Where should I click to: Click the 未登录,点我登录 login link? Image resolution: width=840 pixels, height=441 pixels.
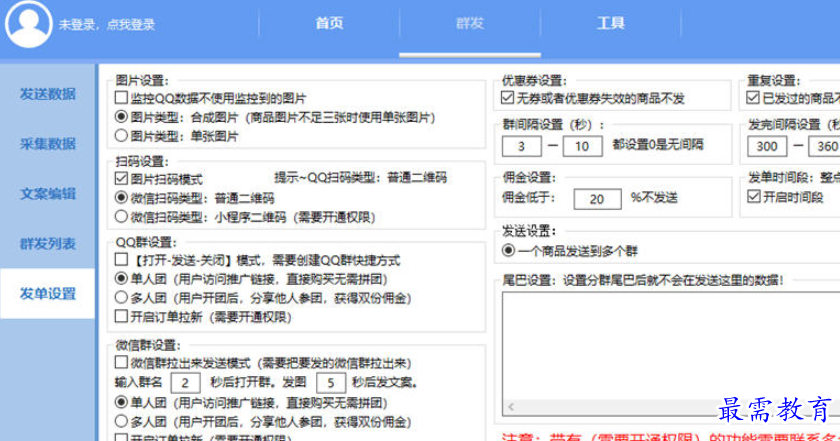coord(107,25)
